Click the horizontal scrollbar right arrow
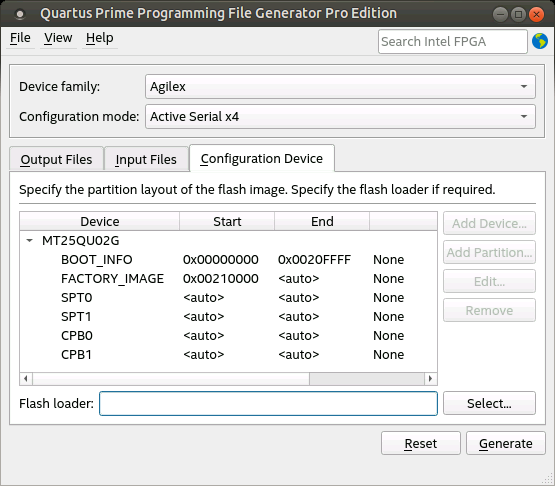The height and width of the screenshot is (486, 555). [x=430, y=378]
